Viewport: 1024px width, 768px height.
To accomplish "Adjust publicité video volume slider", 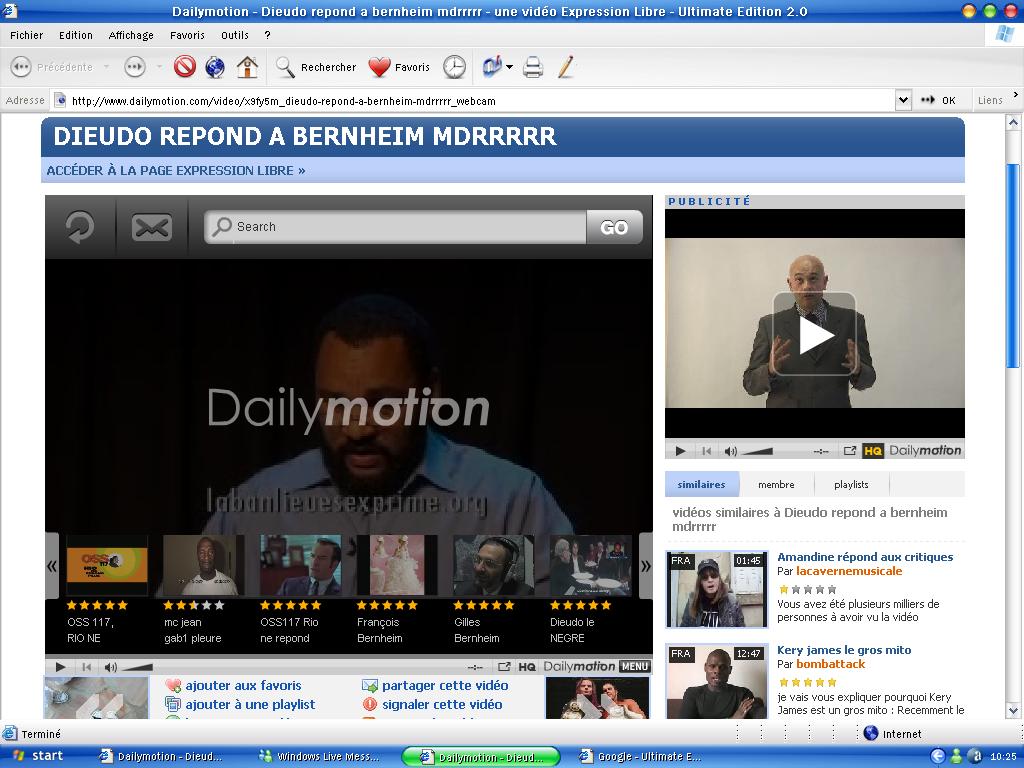I will 757,451.
